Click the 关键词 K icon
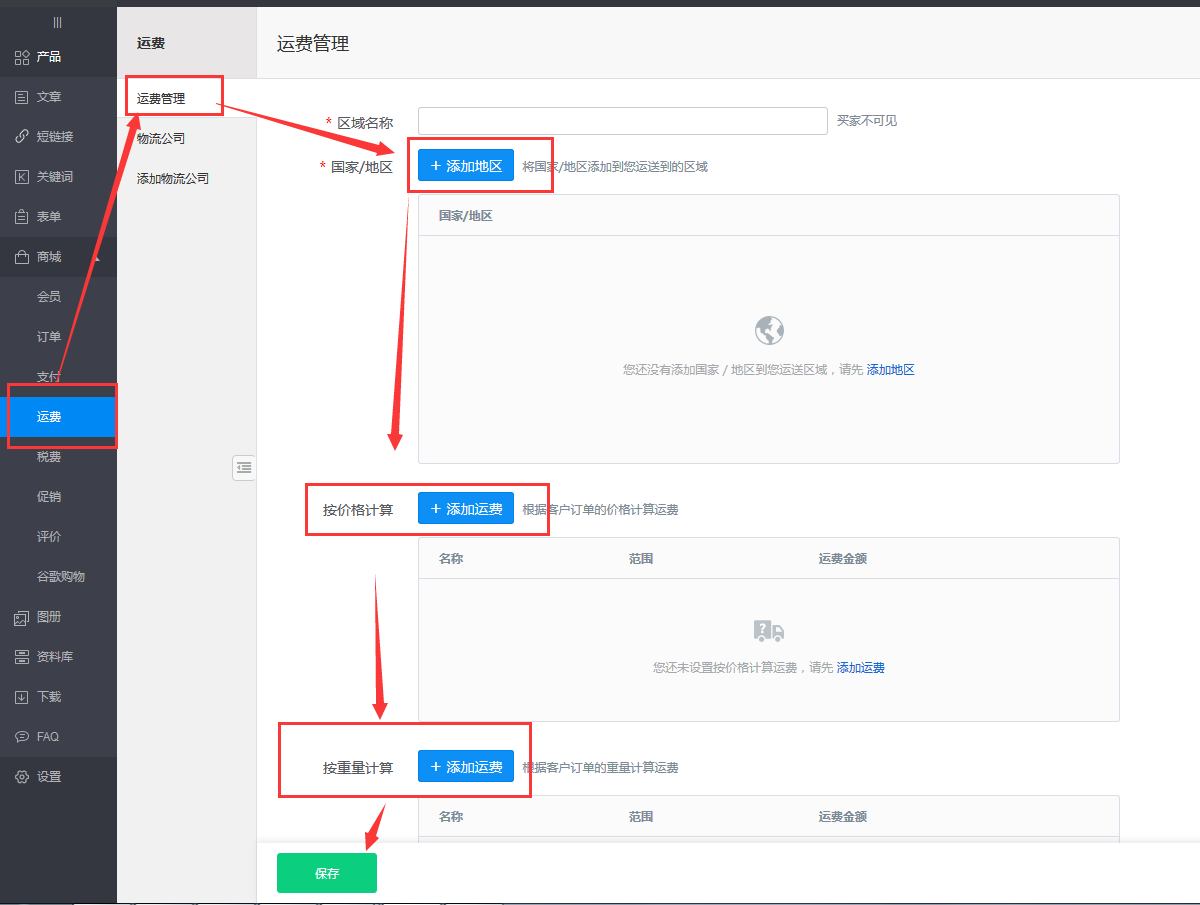 tap(22, 177)
